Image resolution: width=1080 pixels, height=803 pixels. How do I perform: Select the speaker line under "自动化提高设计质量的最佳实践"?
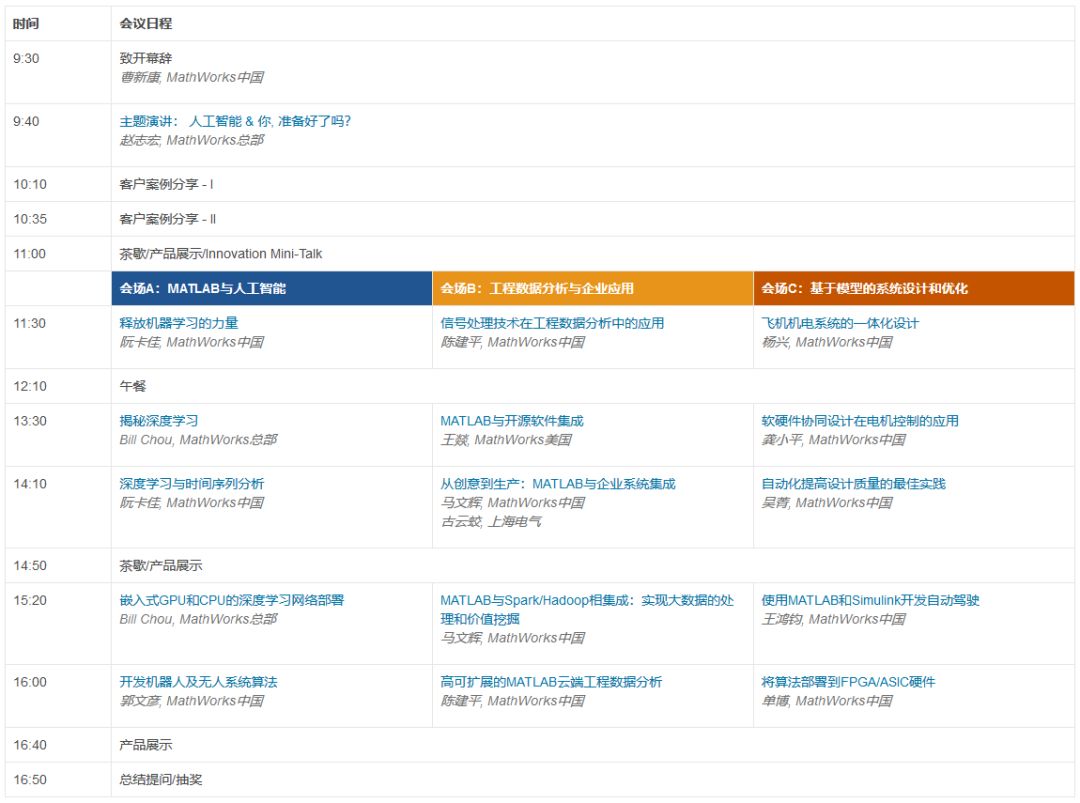point(827,502)
